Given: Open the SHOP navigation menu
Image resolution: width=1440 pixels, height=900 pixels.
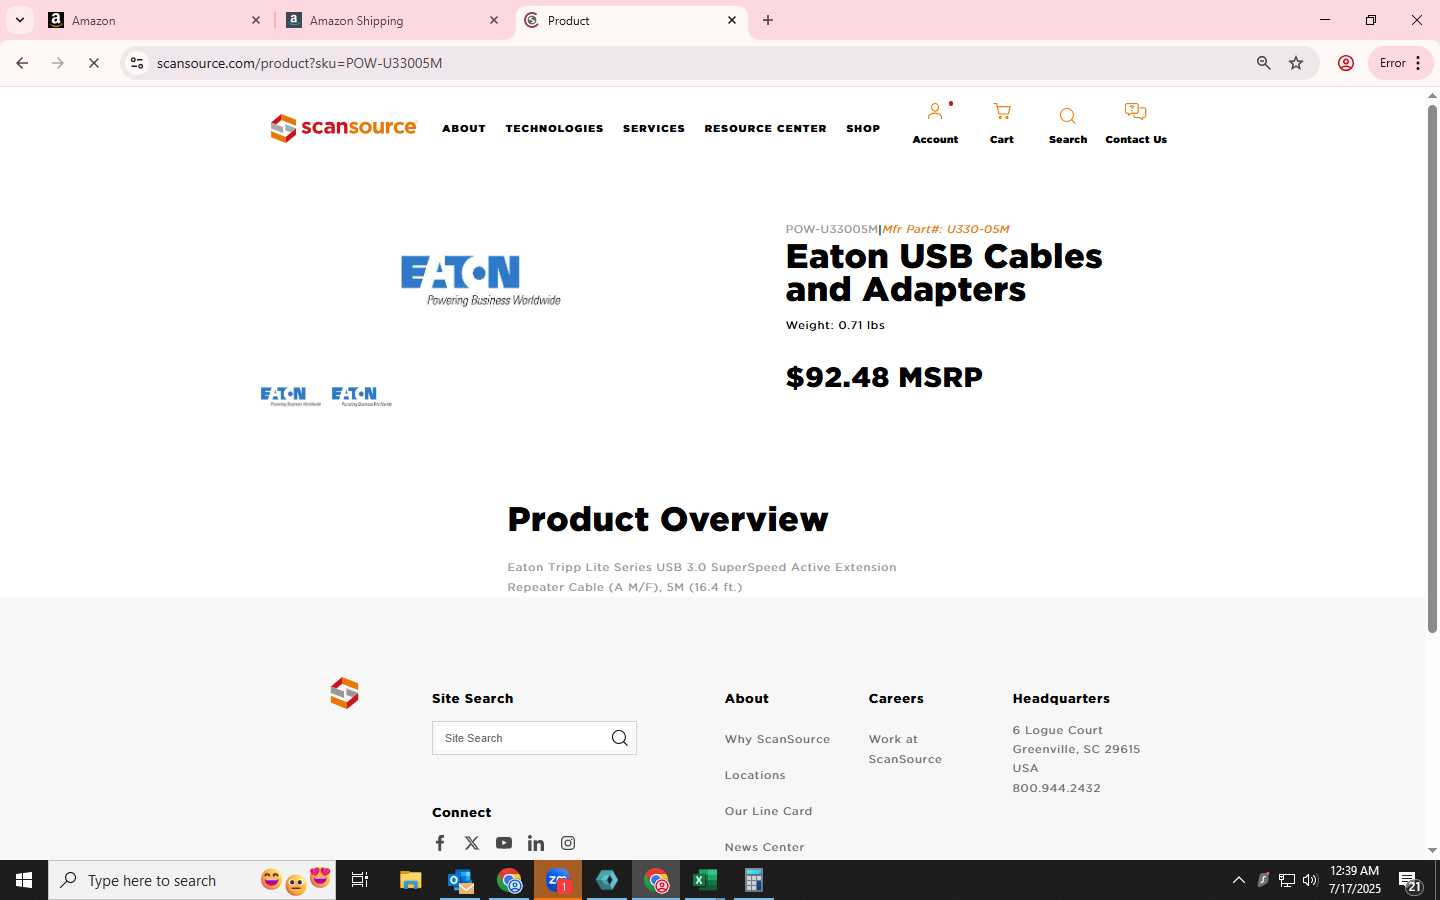Looking at the screenshot, I should click(x=863, y=129).
